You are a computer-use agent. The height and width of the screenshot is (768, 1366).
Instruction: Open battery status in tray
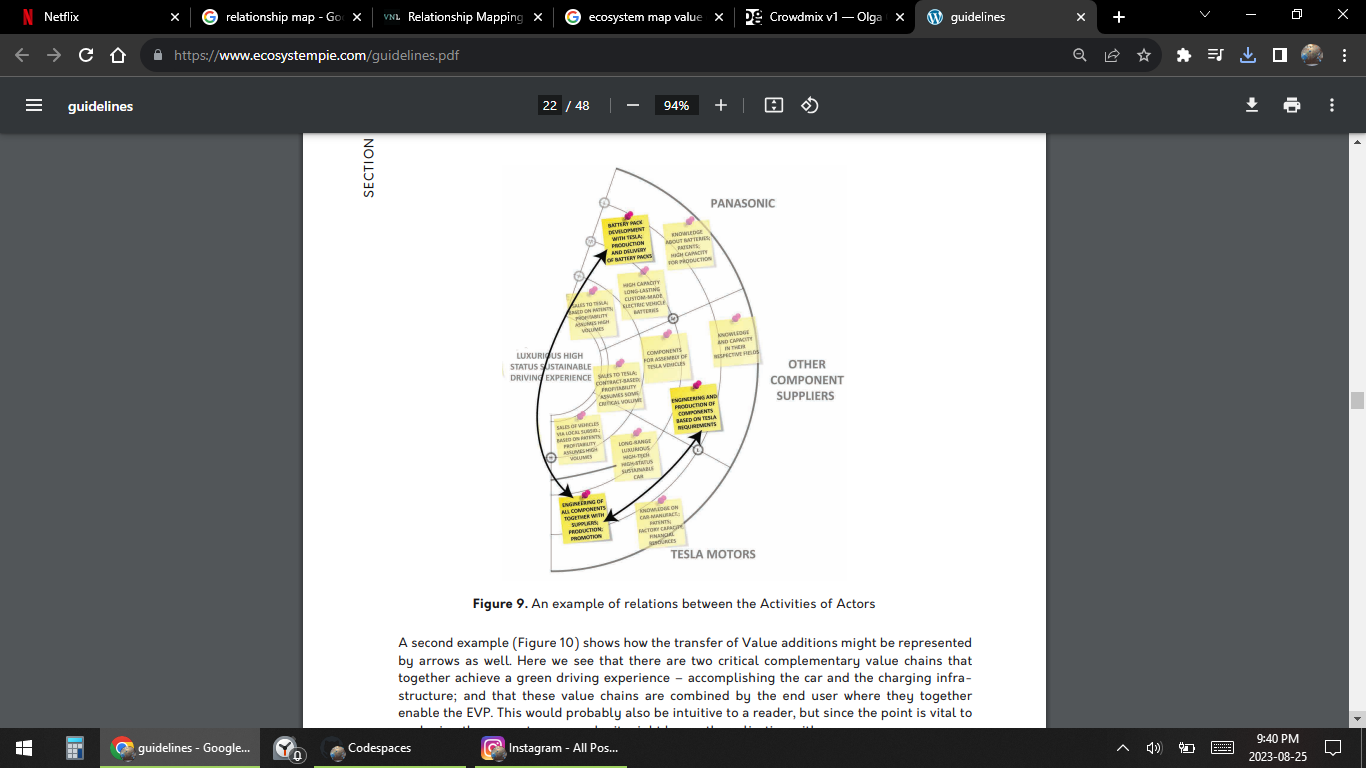click(x=1187, y=748)
